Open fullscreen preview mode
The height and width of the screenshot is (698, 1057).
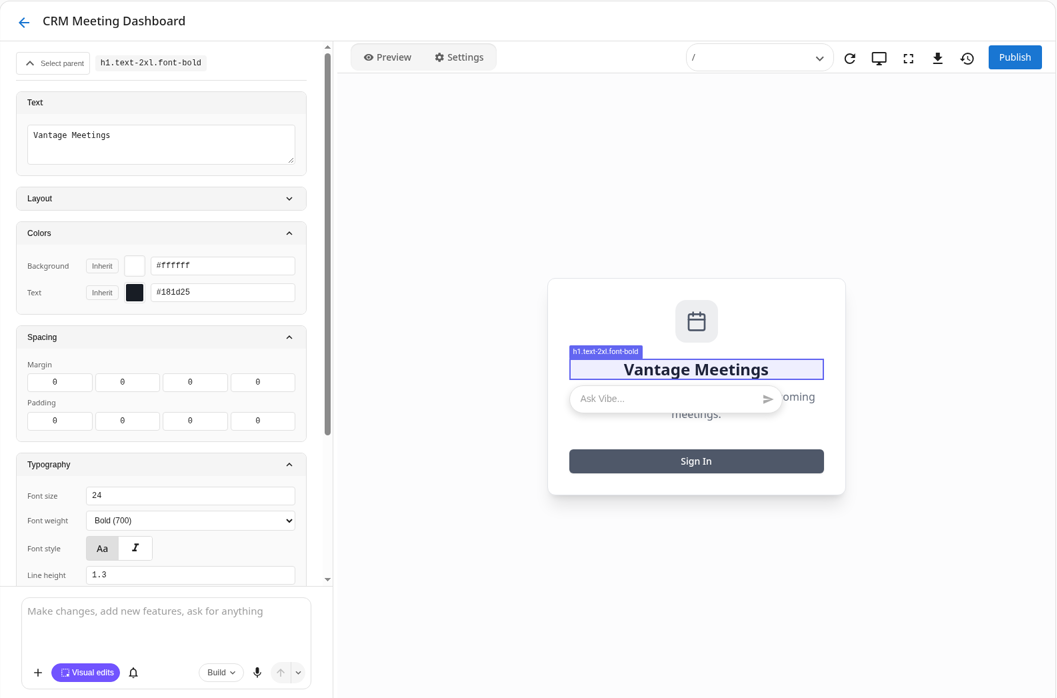908,58
